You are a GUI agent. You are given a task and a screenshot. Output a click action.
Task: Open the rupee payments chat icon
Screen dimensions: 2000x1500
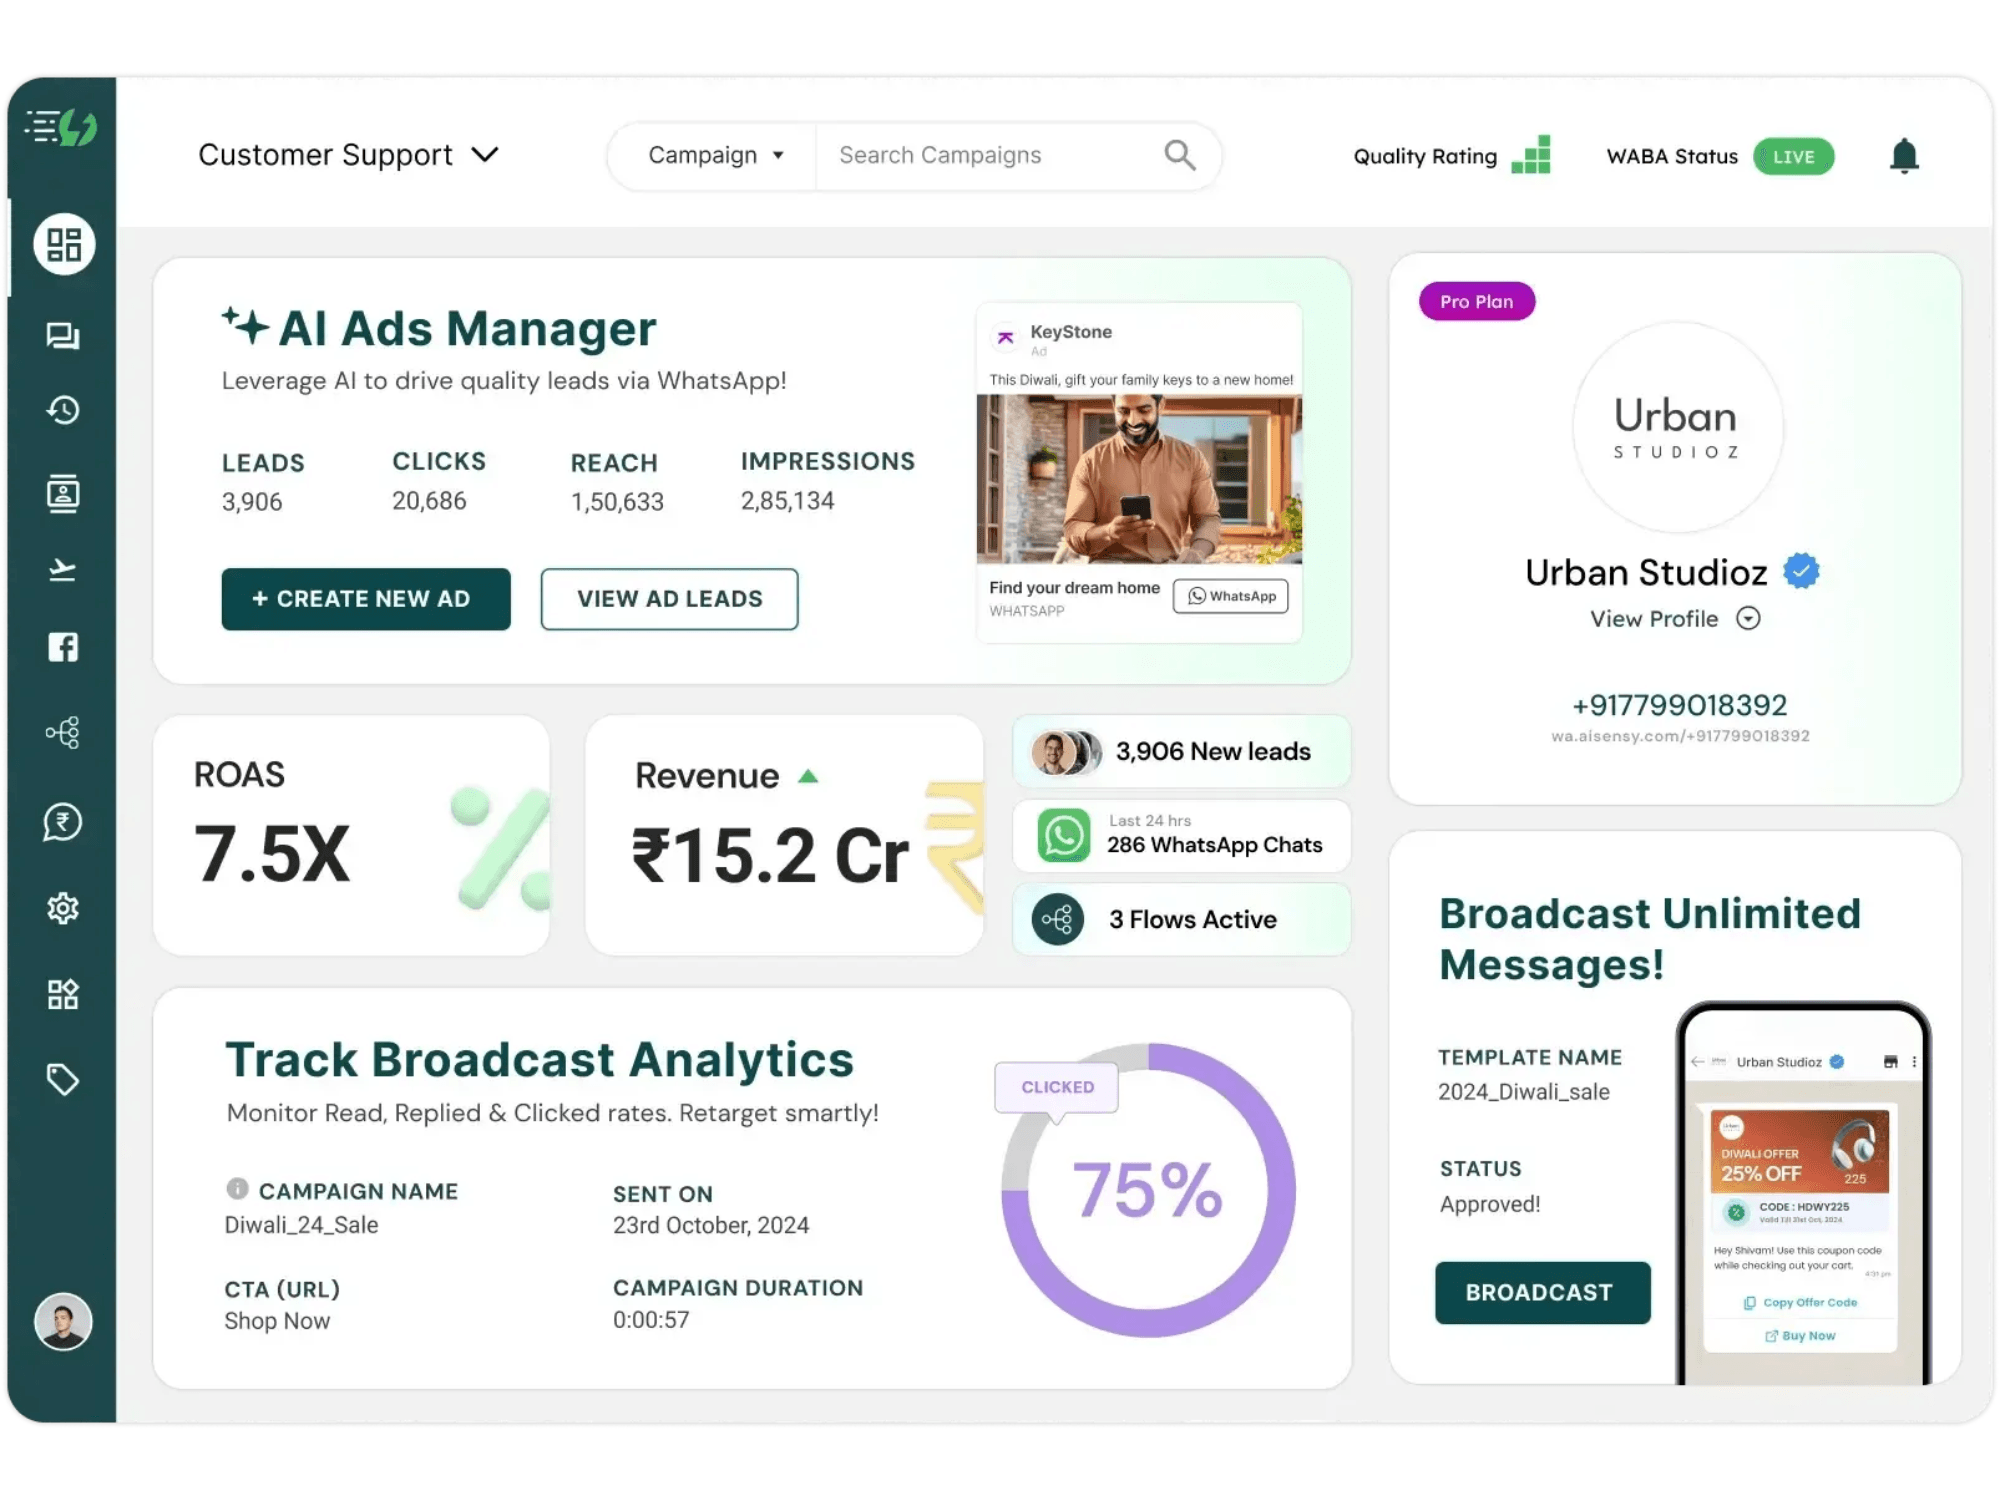[63, 822]
